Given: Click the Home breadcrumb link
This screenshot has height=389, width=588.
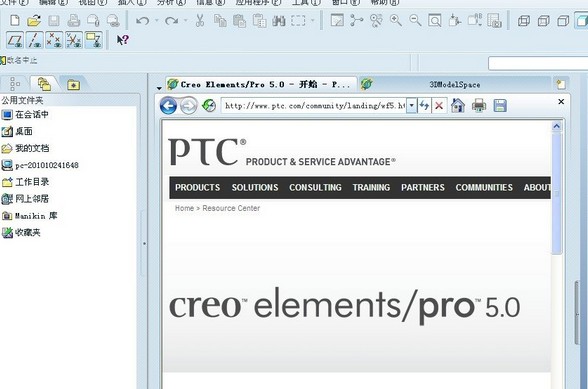Looking at the screenshot, I should [184, 208].
